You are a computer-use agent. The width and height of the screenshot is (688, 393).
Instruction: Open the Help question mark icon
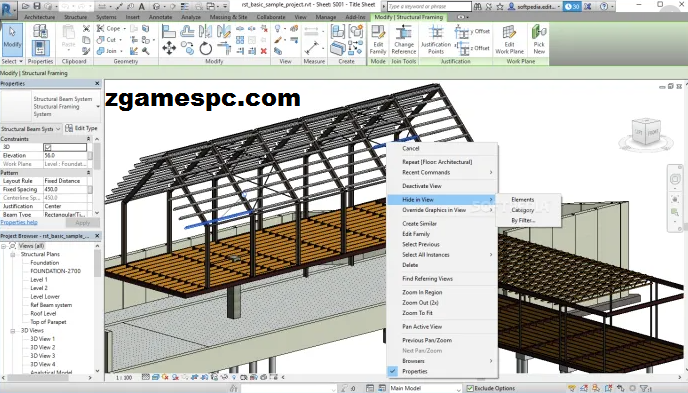(604, 7)
